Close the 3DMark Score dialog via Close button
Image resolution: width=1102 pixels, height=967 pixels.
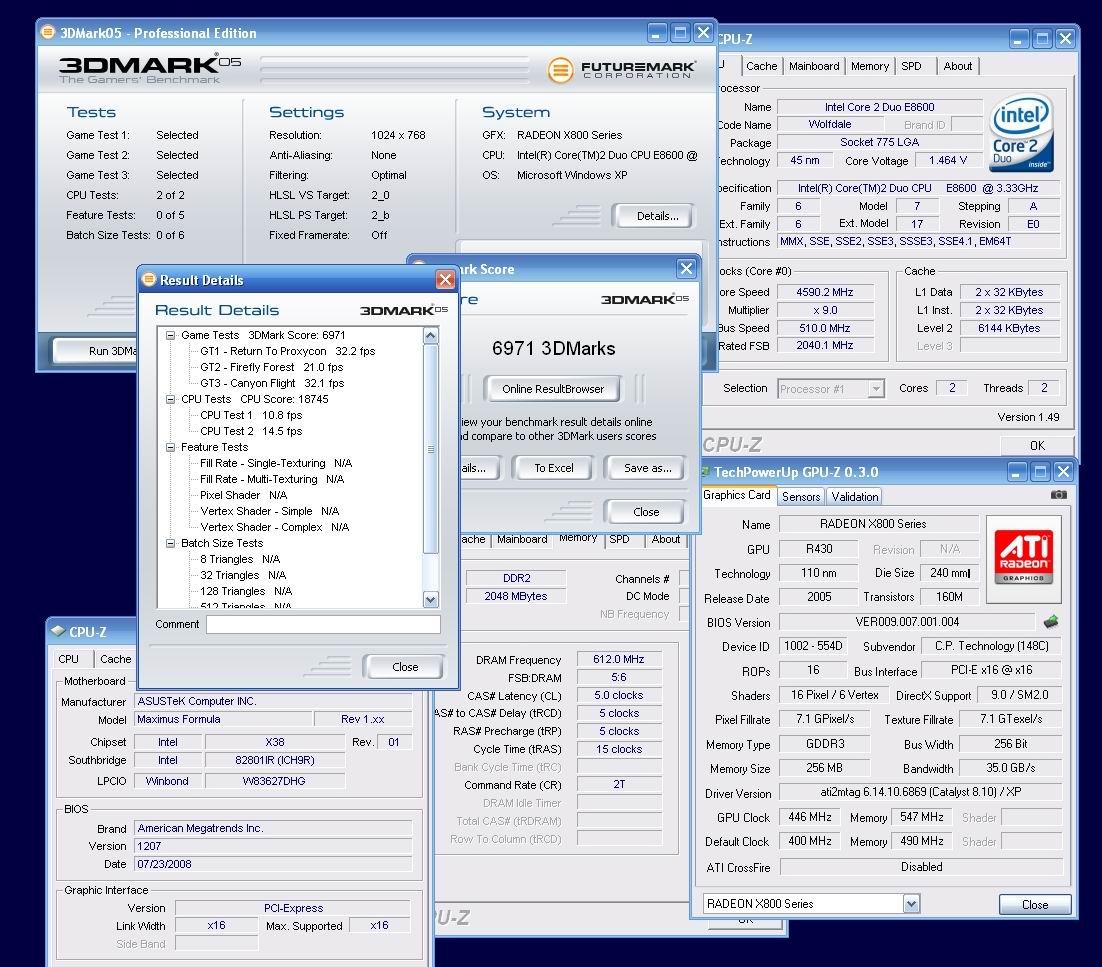(646, 512)
